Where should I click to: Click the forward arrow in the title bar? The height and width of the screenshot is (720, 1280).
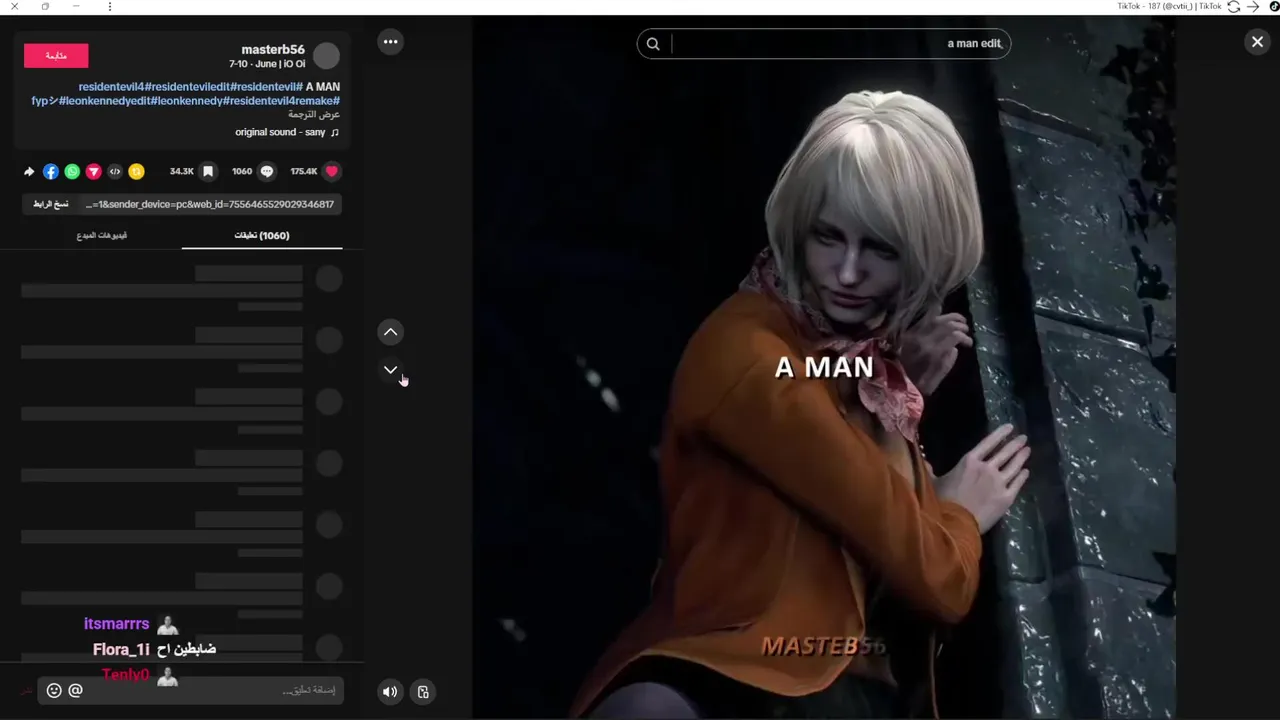point(1253,6)
